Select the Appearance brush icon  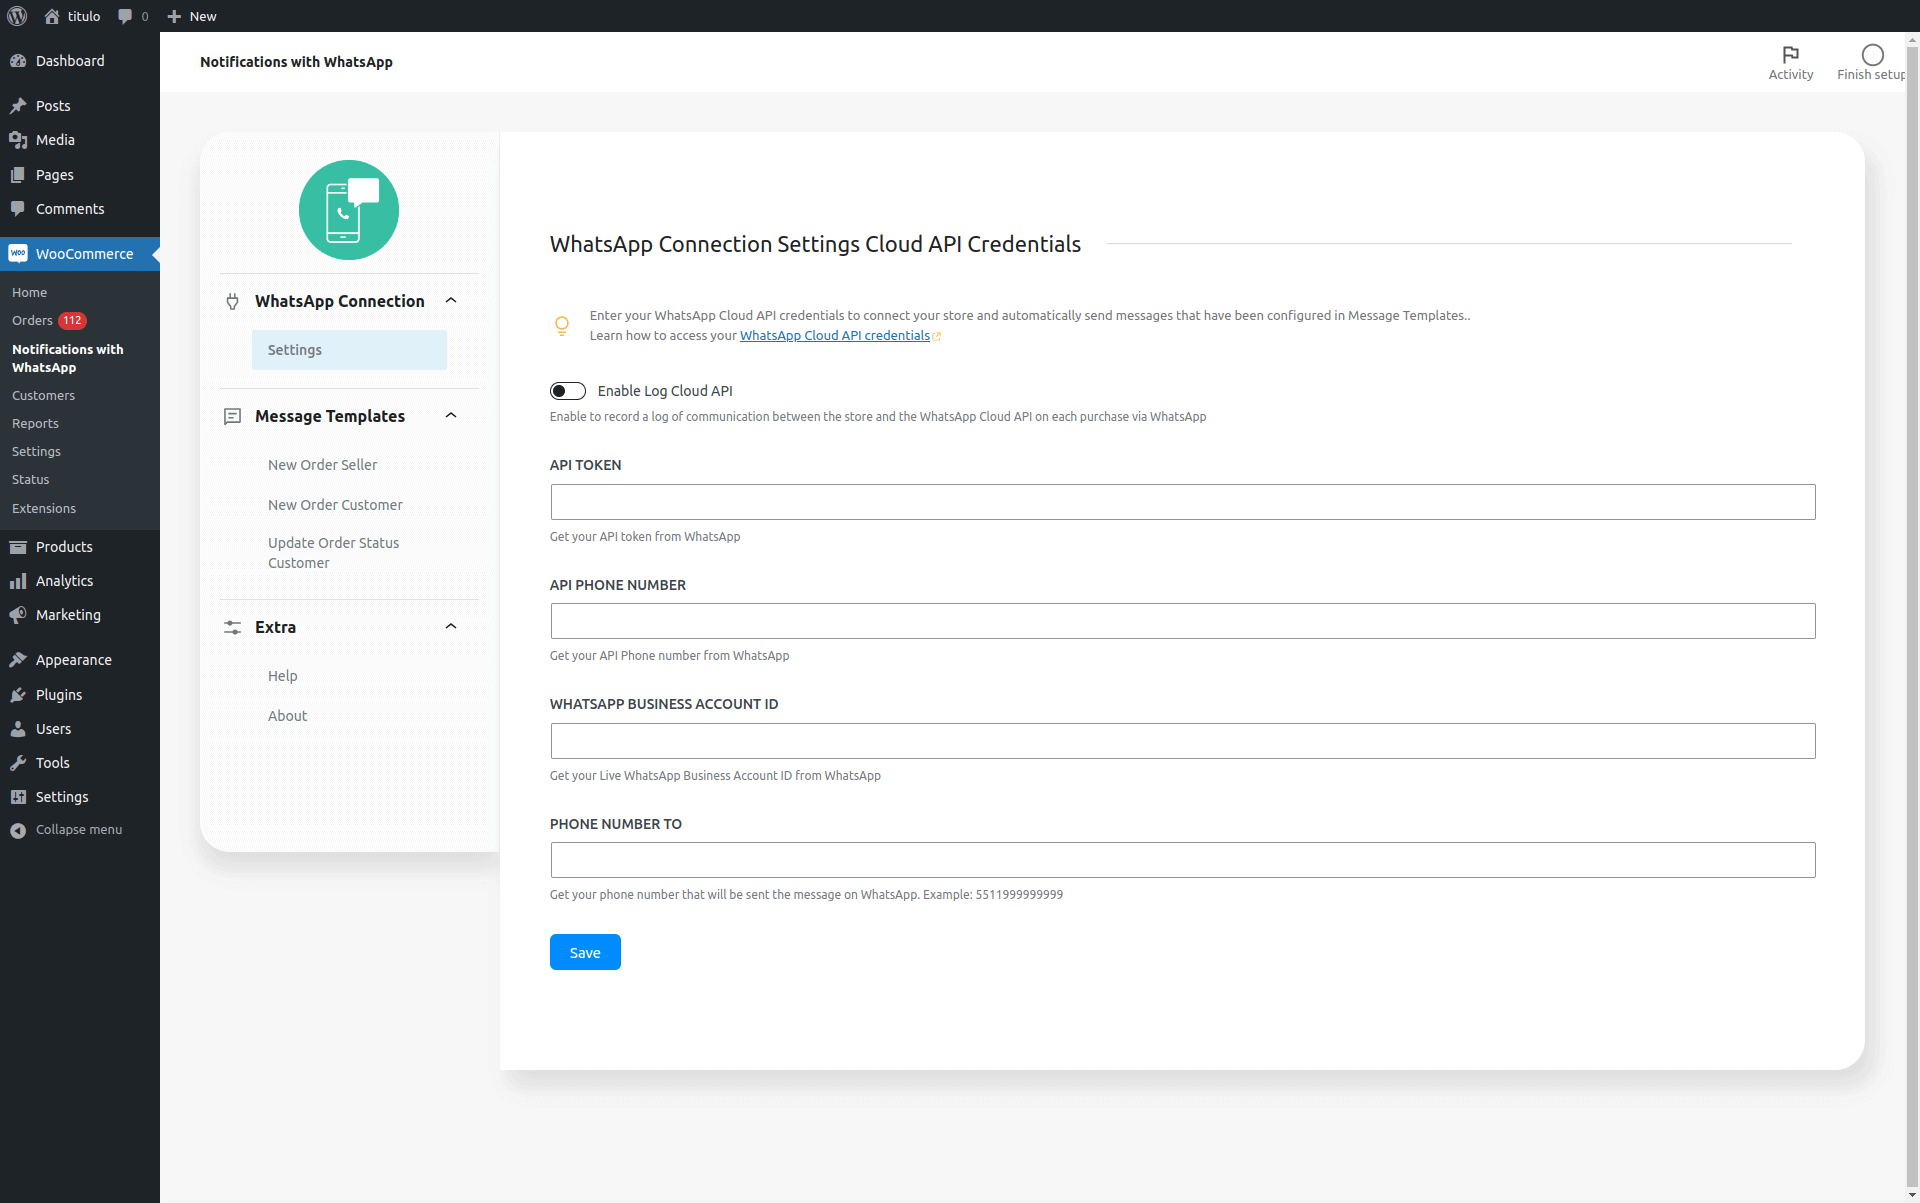[x=18, y=660]
